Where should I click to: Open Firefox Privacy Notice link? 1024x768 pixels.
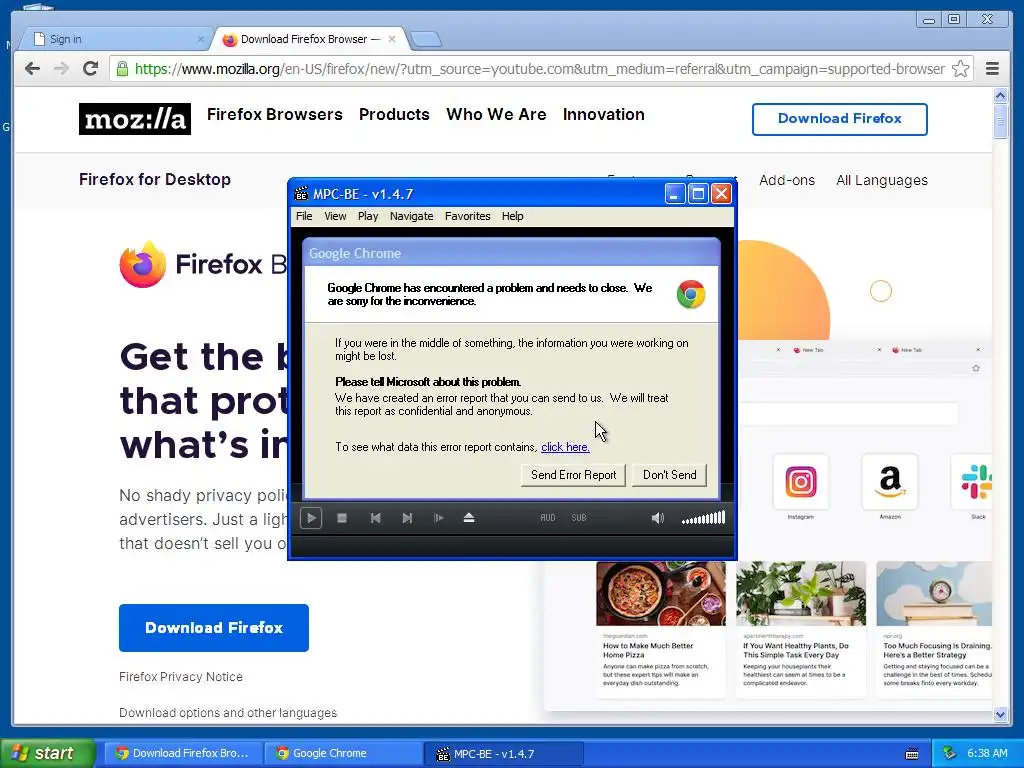[180, 677]
